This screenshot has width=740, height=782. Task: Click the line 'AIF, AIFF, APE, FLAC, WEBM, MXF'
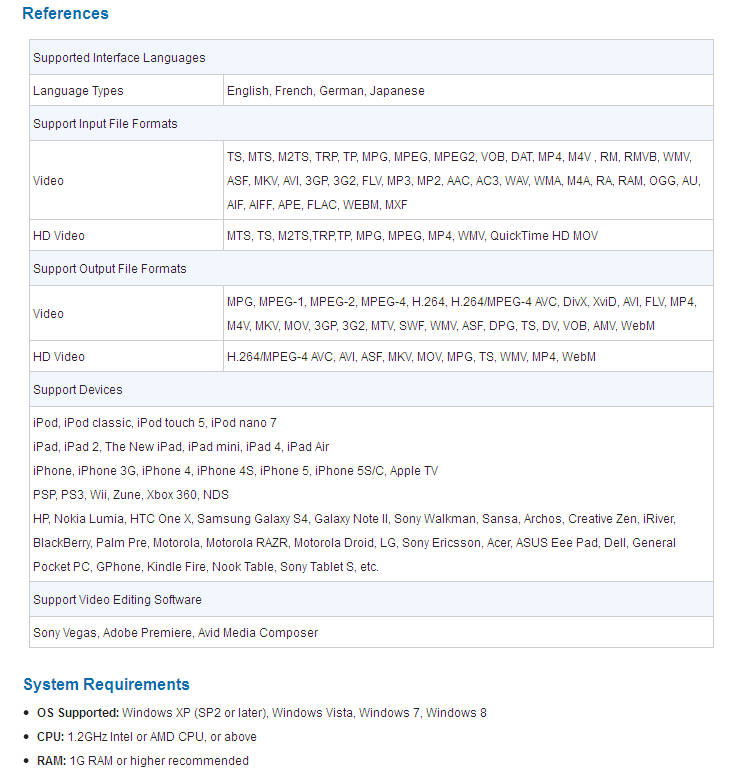[x=317, y=204]
